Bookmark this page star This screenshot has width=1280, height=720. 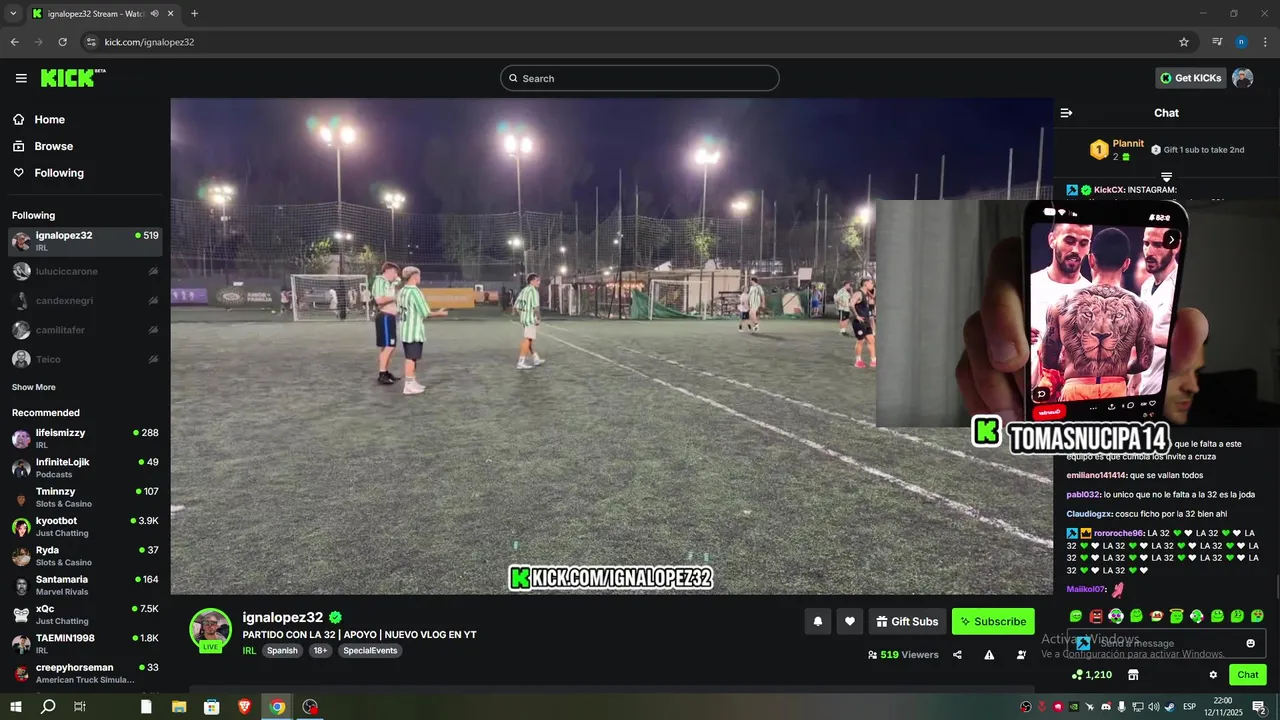(1184, 42)
